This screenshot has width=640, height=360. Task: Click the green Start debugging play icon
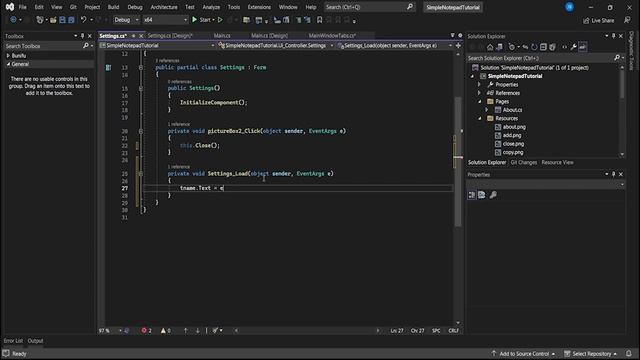(195, 20)
